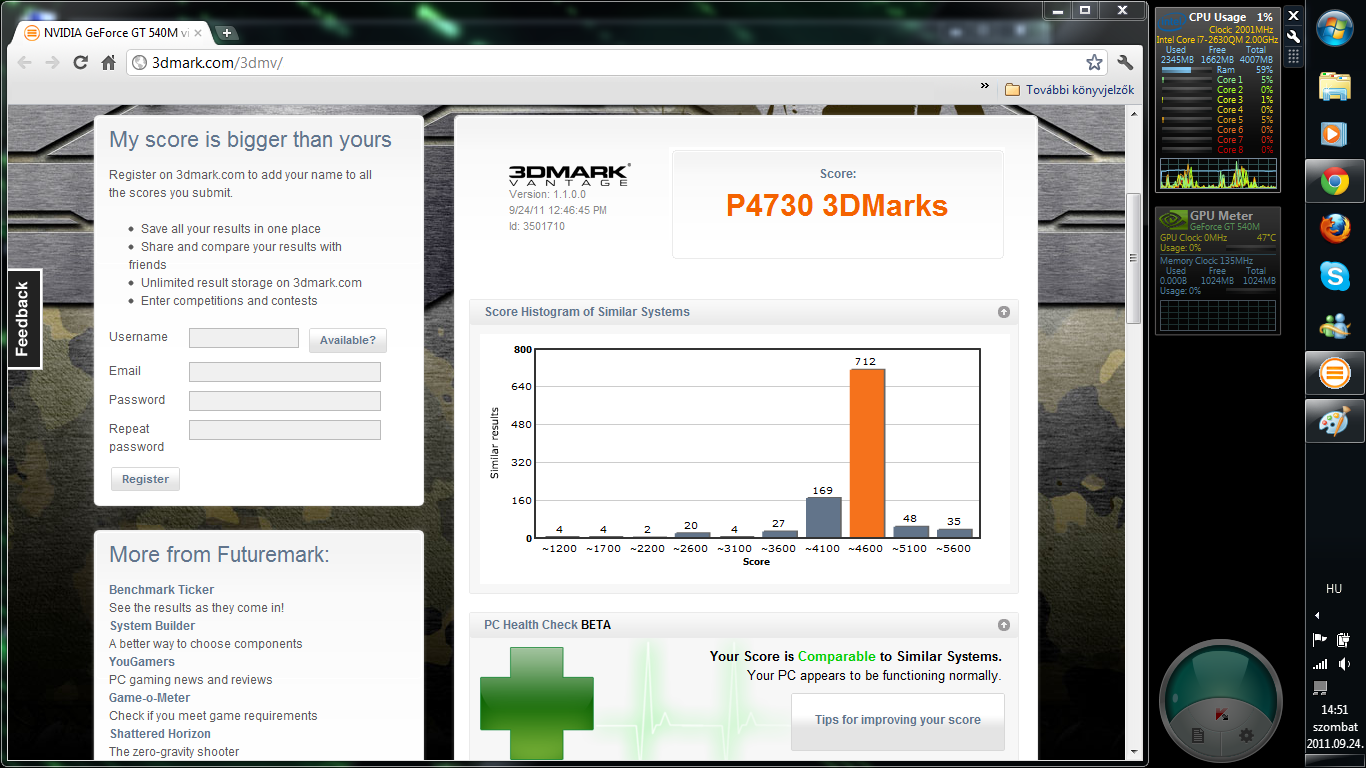Click the green health cross image

coord(537,704)
